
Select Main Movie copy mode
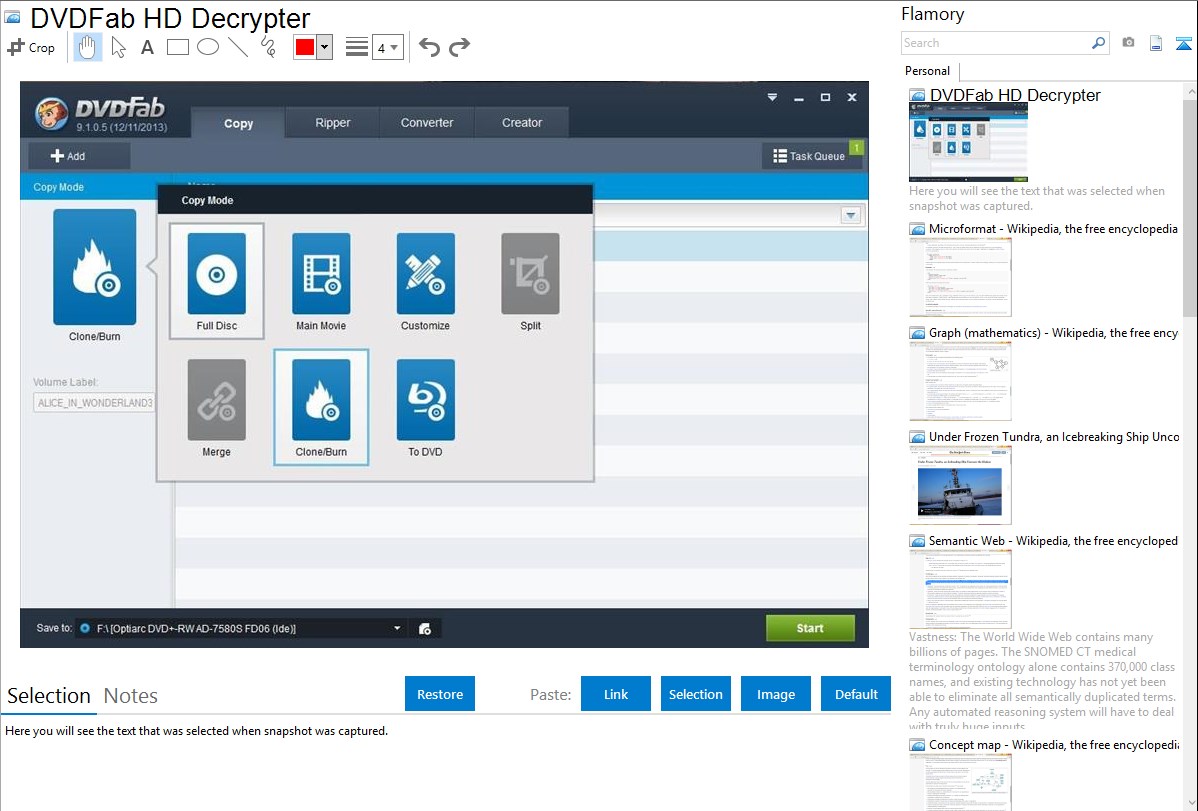pos(321,281)
